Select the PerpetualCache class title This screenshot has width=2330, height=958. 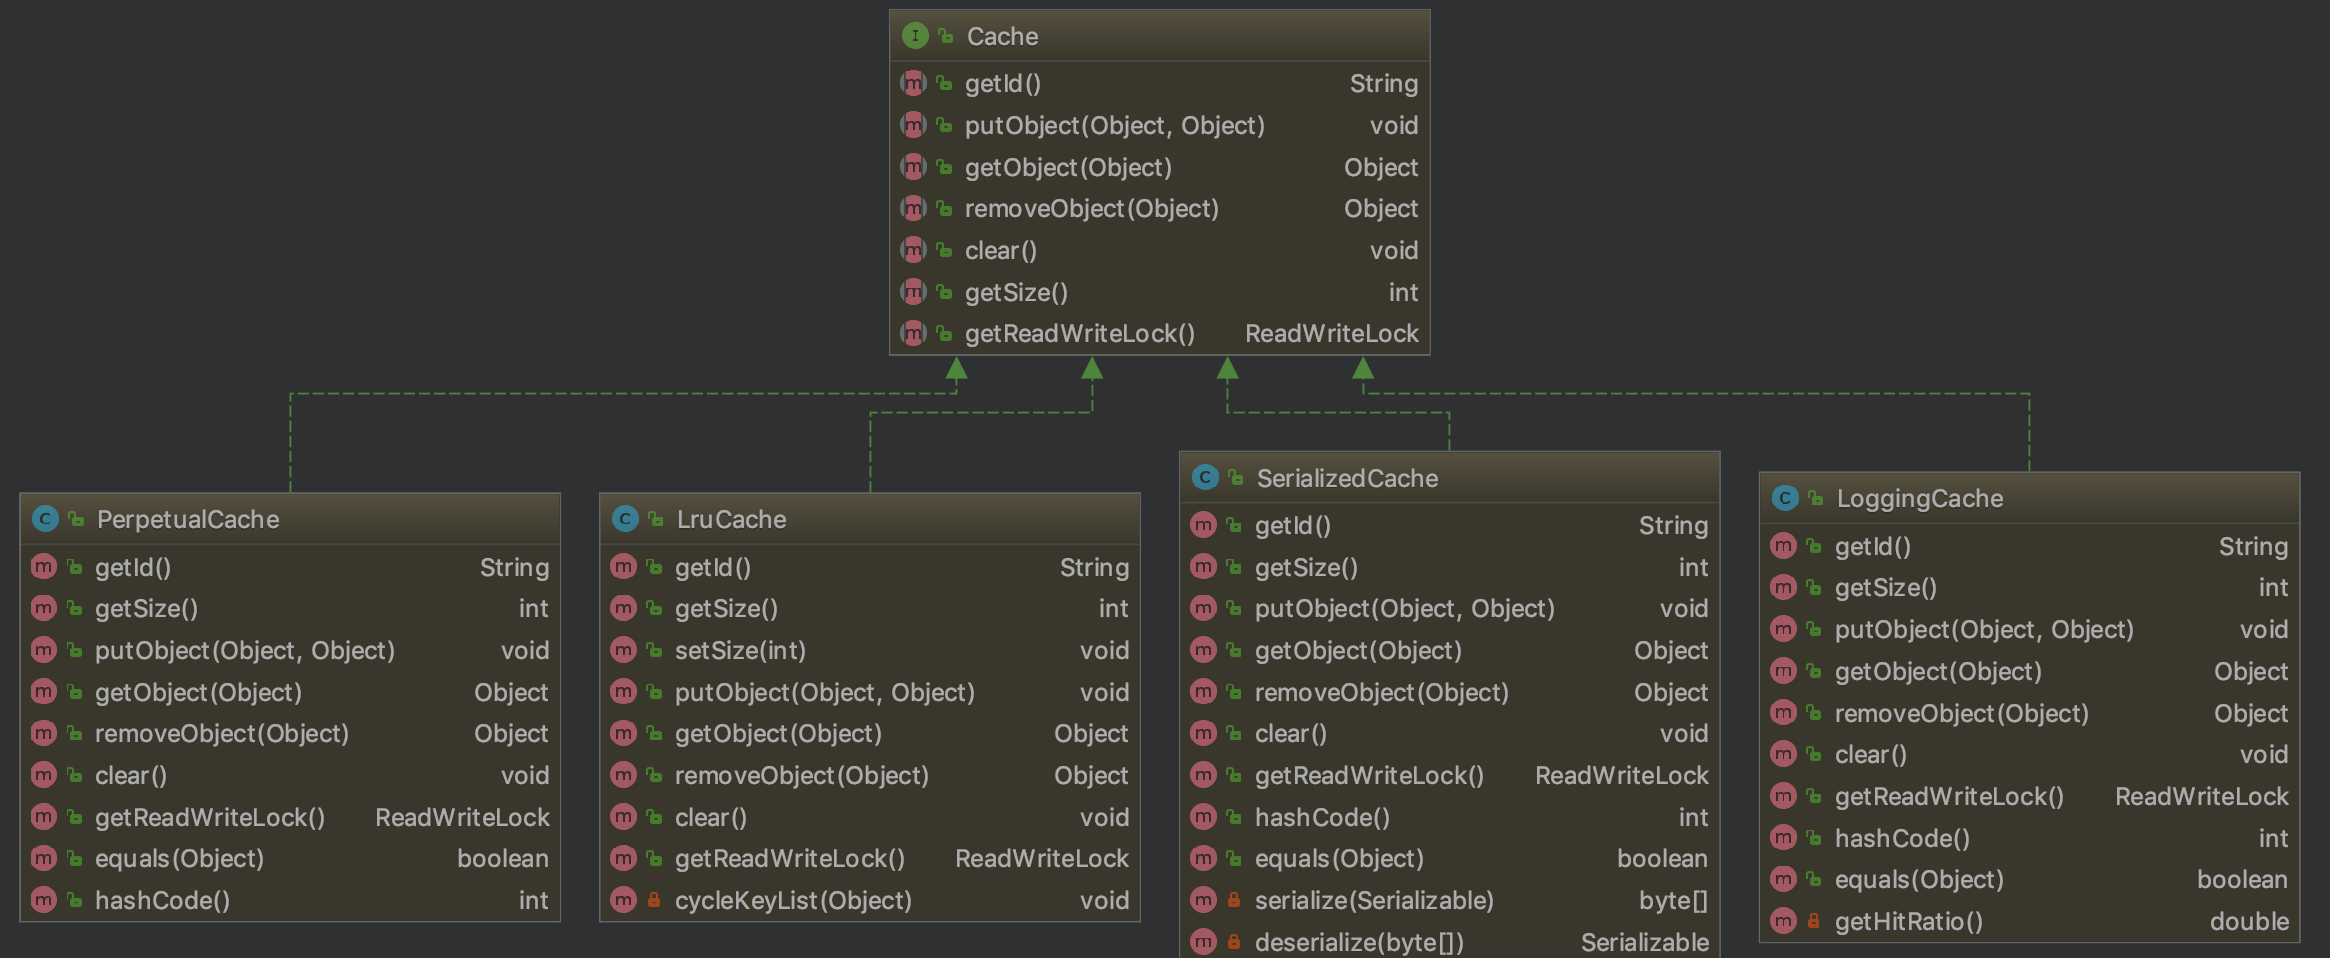pos(188,519)
